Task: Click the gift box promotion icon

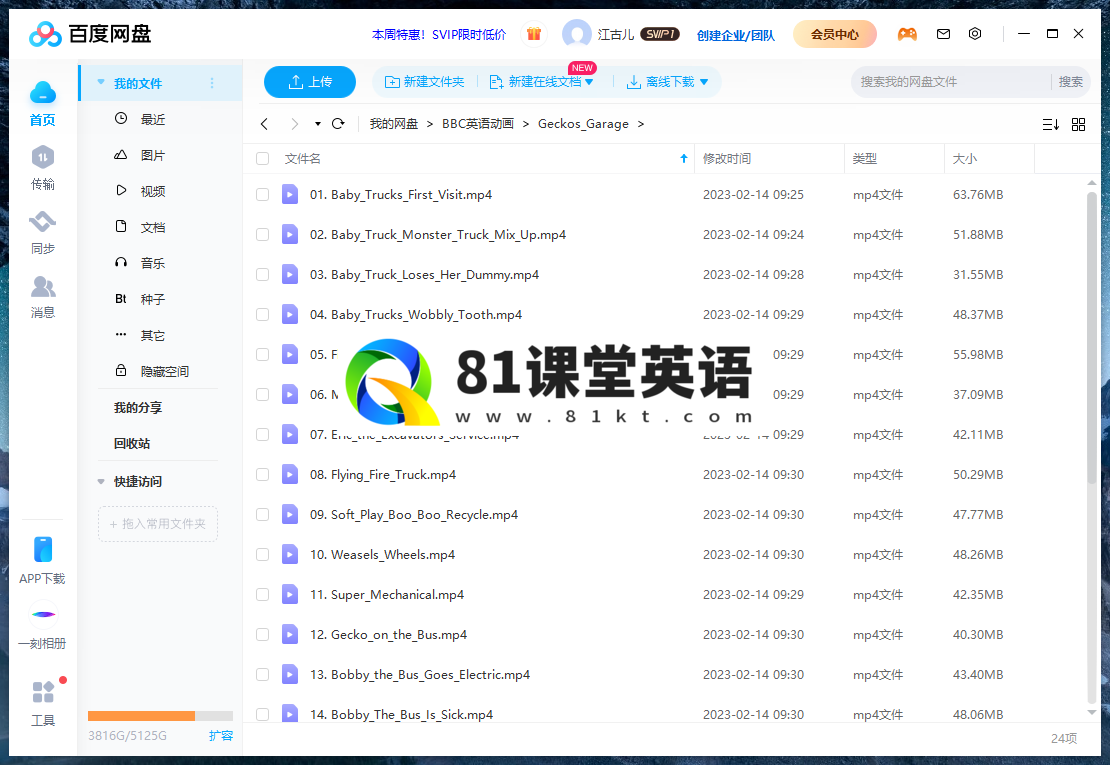Action: point(534,33)
